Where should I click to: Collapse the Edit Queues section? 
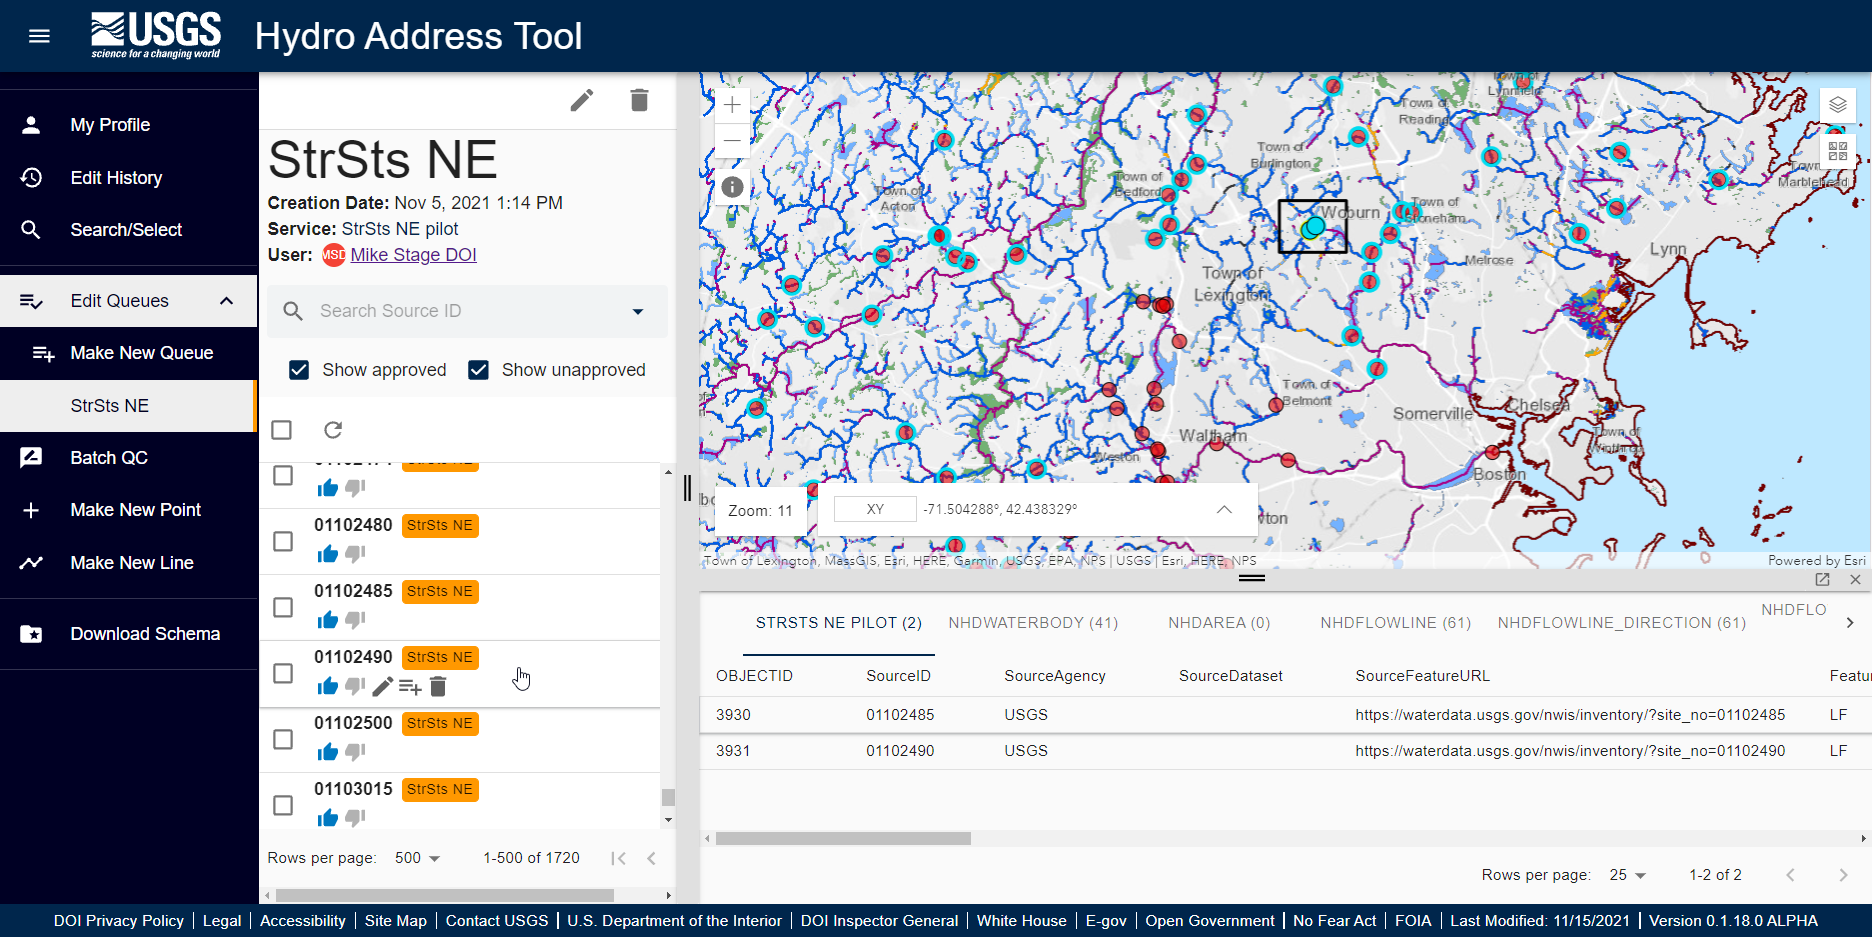(x=226, y=300)
